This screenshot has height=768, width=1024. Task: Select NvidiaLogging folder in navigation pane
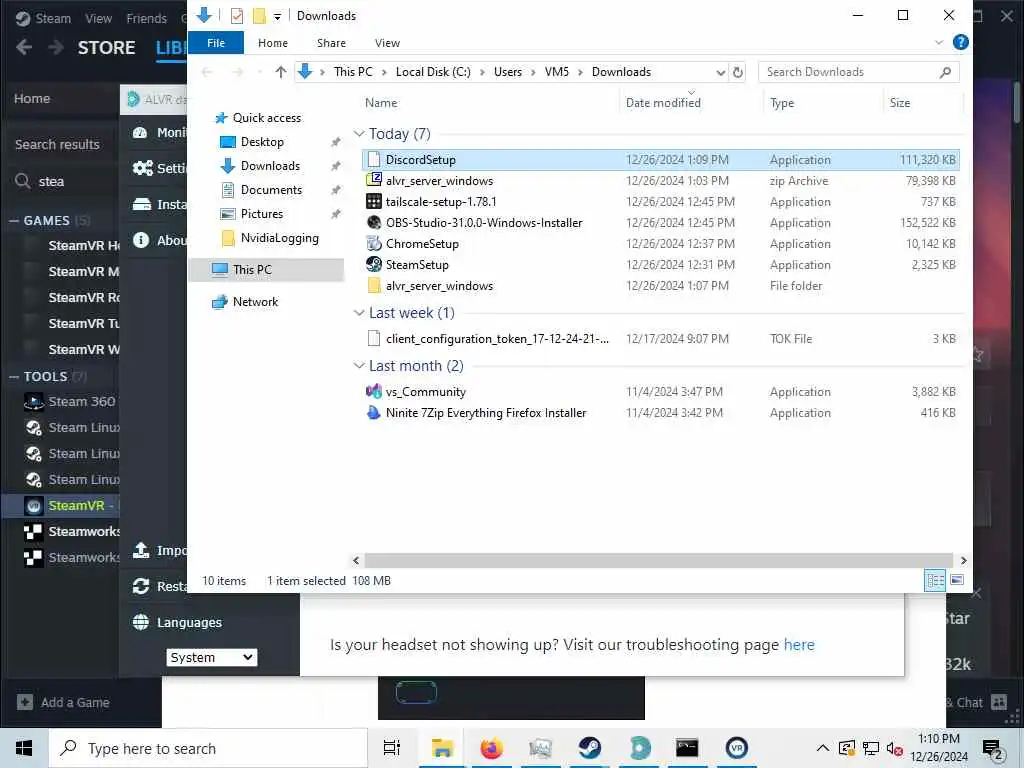pyautogui.click(x=280, y=238)
